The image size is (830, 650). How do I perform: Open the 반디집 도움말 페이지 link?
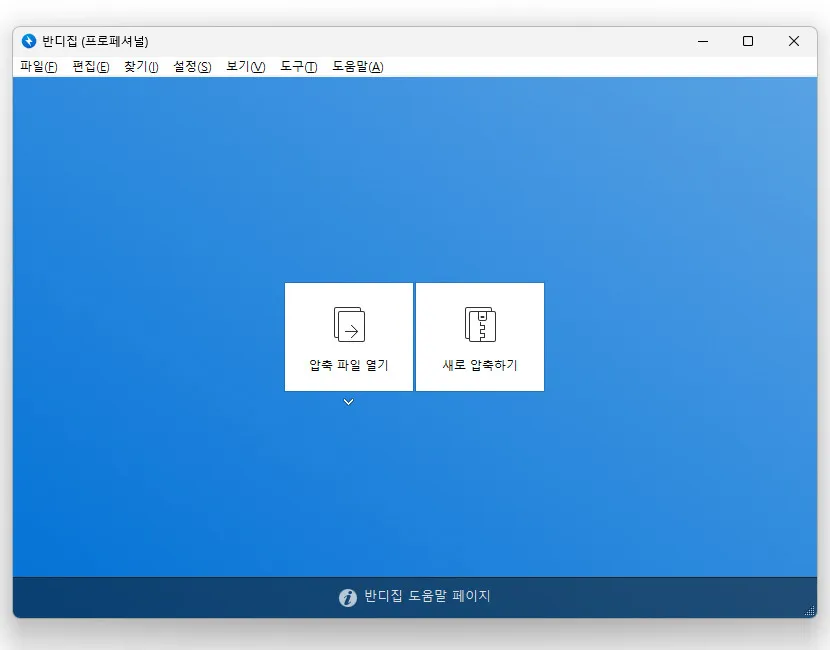(427, 596)
